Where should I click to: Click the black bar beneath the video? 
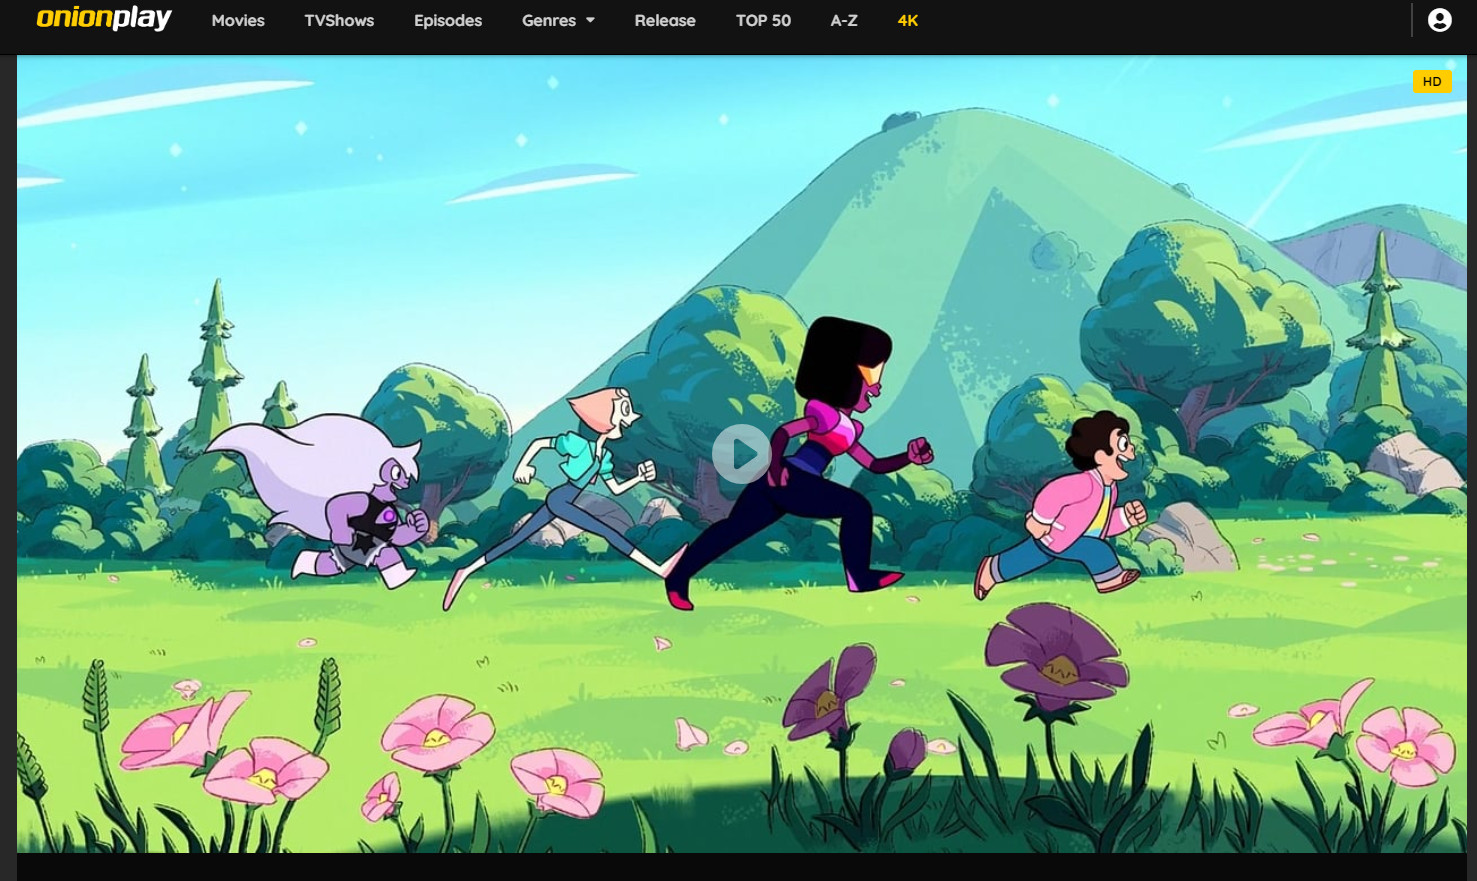740,867
